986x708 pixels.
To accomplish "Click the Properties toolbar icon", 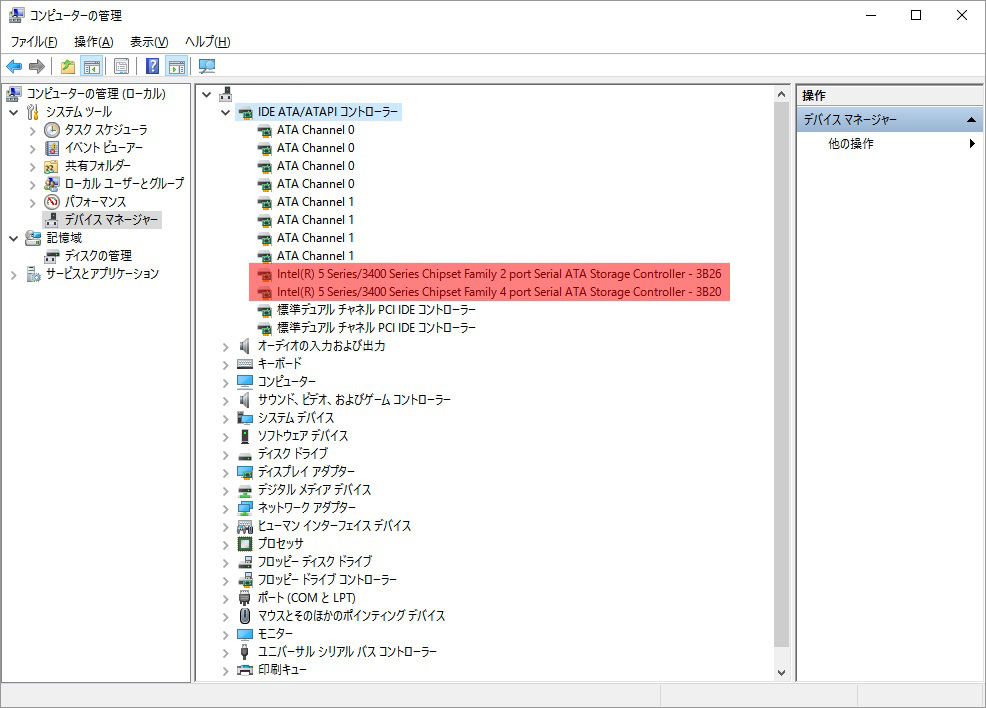I will point(121,66).
